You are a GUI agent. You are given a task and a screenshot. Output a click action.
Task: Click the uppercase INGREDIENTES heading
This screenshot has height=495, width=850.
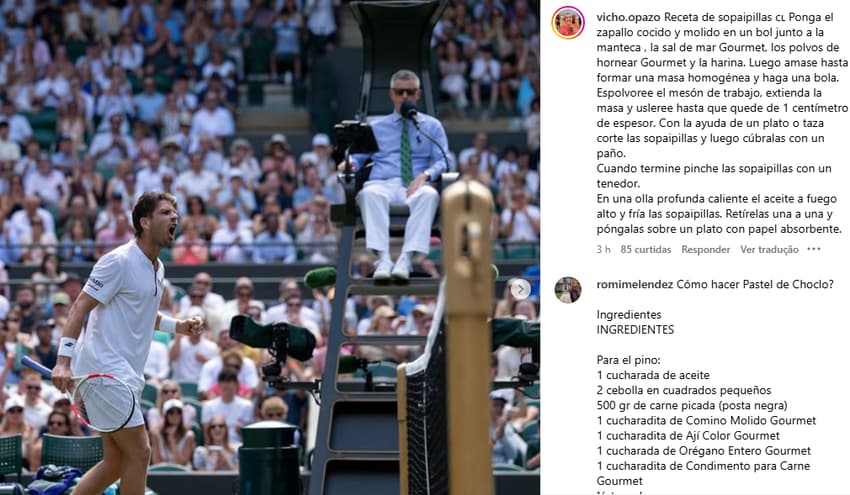pyautogui.click(x=635, y=330)
